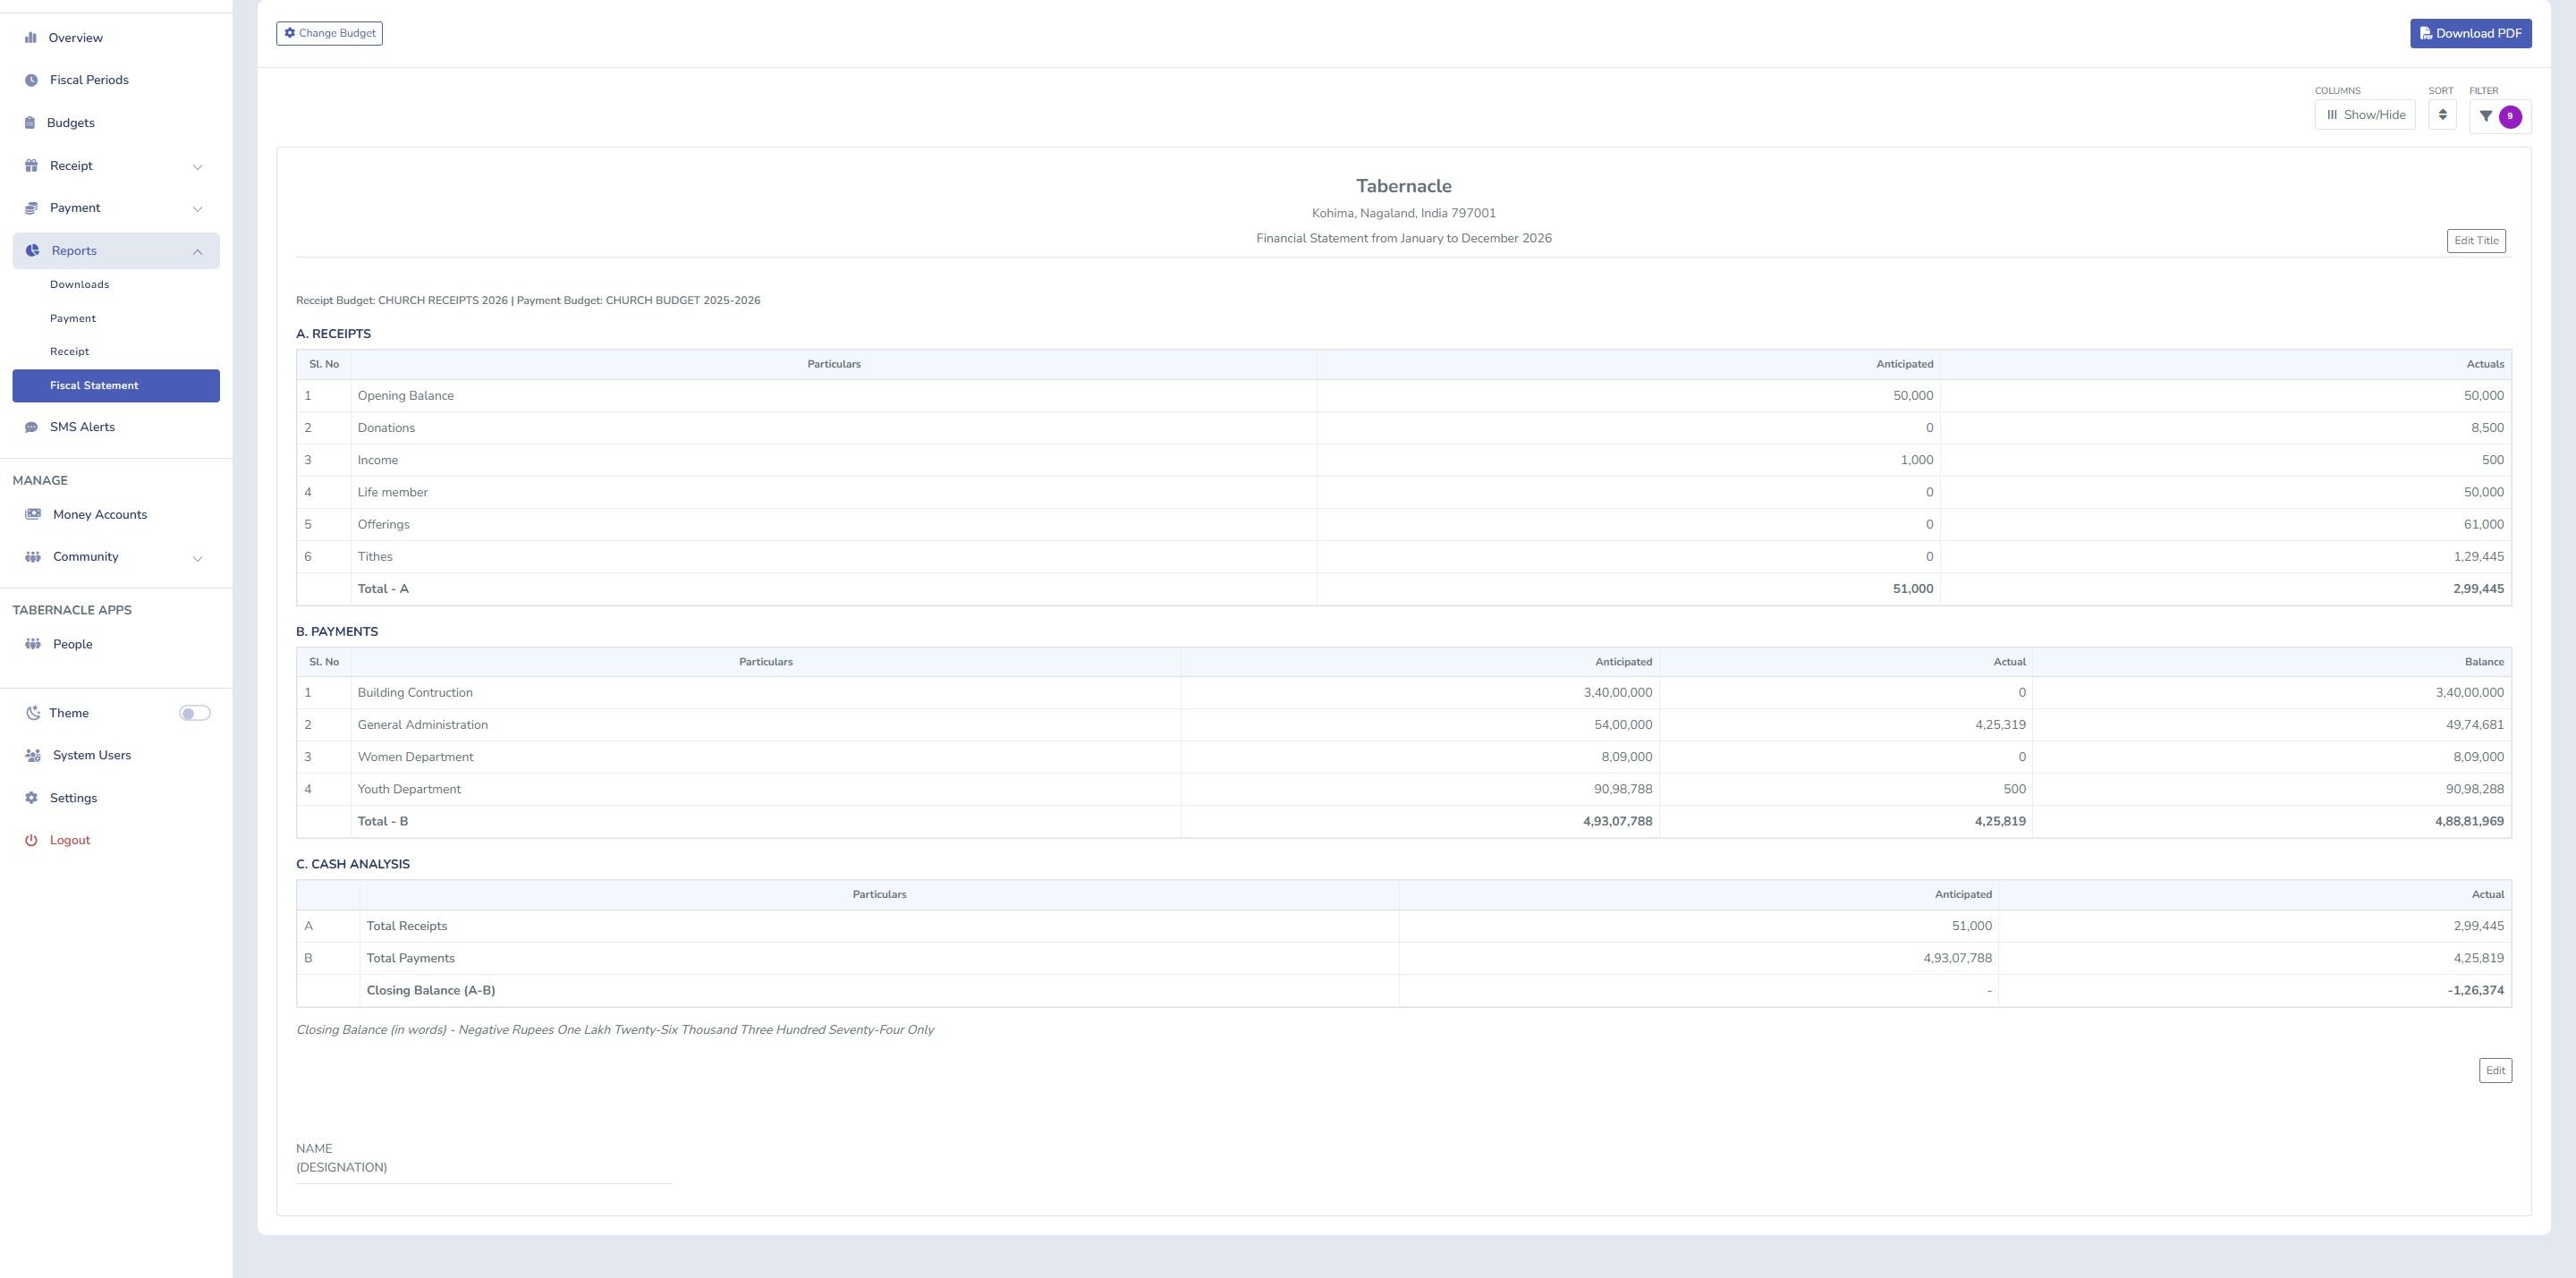
Task: Click the Opening Balance row label
Action: click(x=406, y=396)
